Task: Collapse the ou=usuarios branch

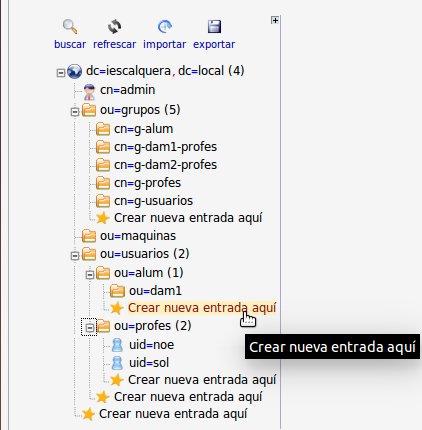Action: pyautogui.click(x=75, y=256)
